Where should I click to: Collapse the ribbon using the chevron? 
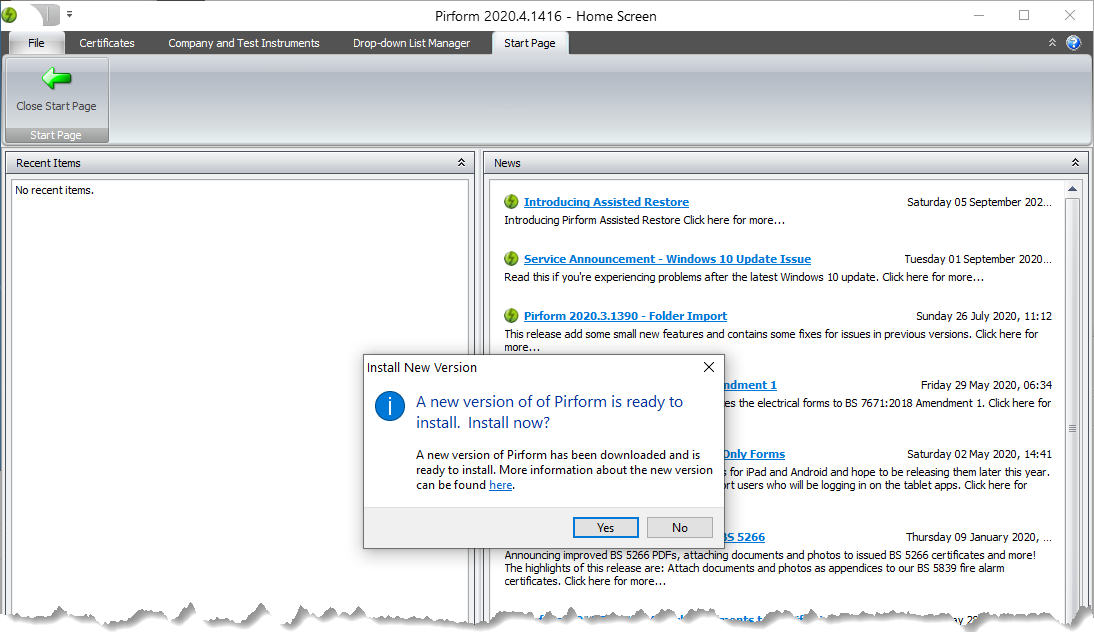1052,43
